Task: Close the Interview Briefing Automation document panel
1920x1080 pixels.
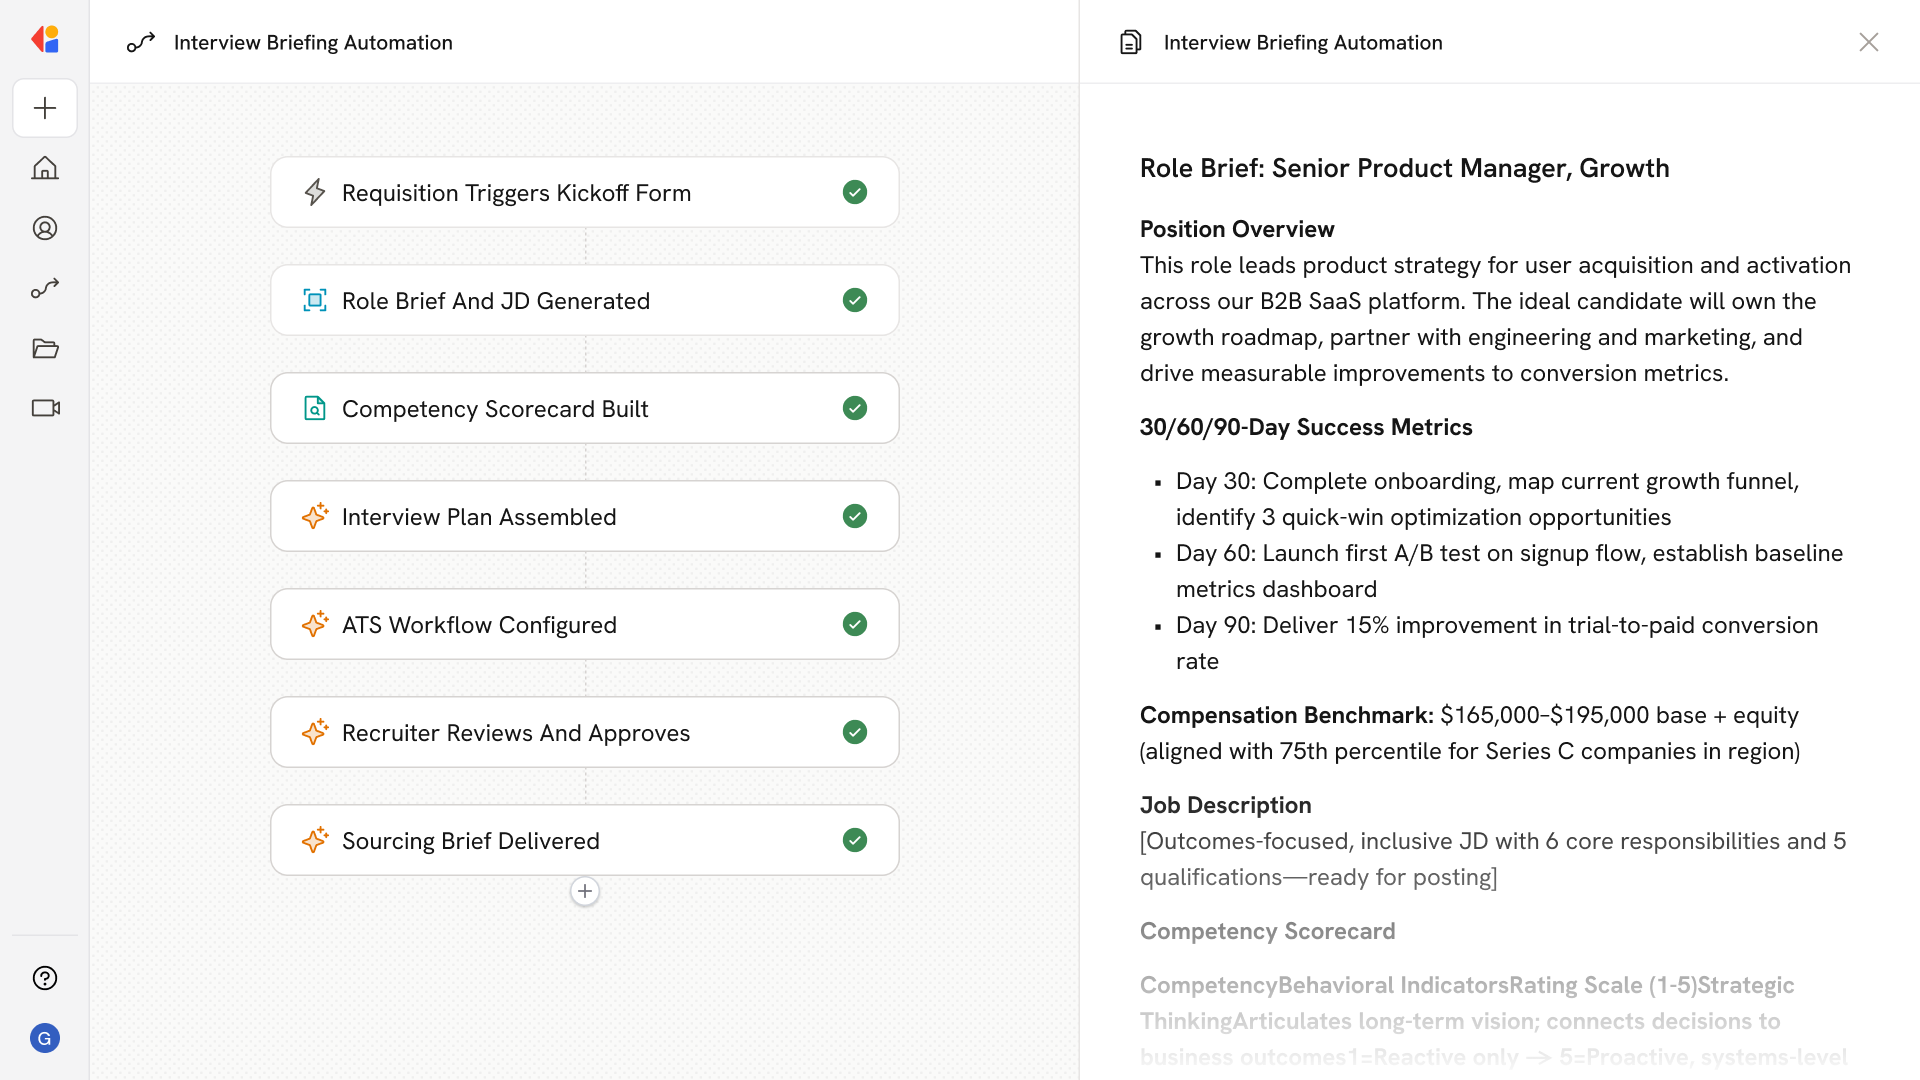Action: pyautogui.click(x=1868, y=42)
